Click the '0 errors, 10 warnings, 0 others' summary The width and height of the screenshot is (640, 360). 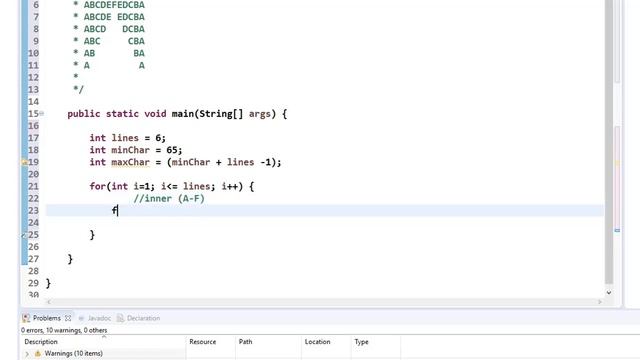click(64, 330)
